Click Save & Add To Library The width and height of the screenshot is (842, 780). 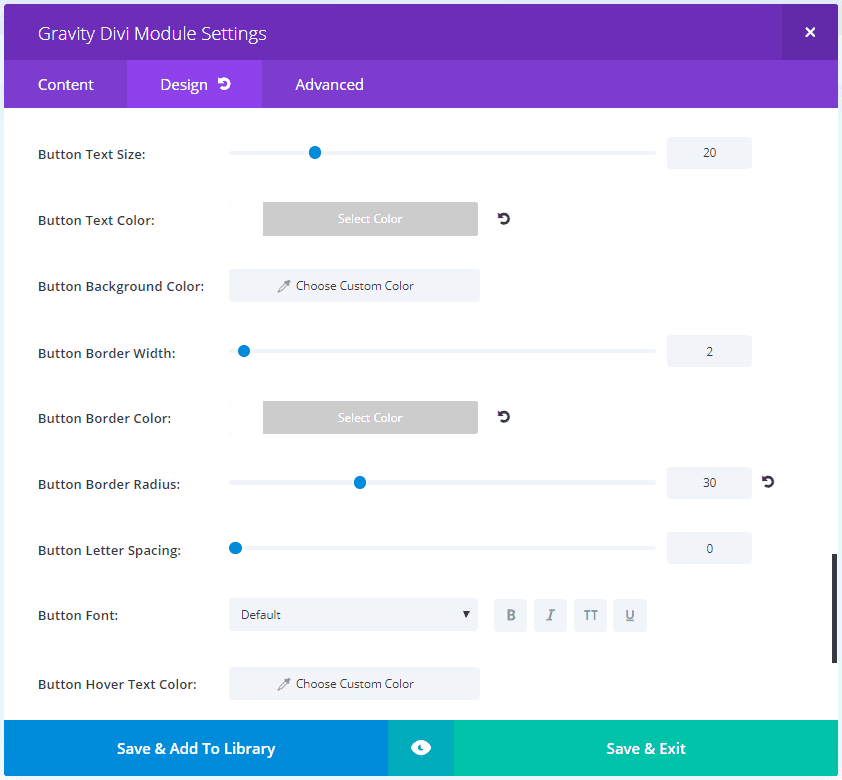click(x=196, y=748)
